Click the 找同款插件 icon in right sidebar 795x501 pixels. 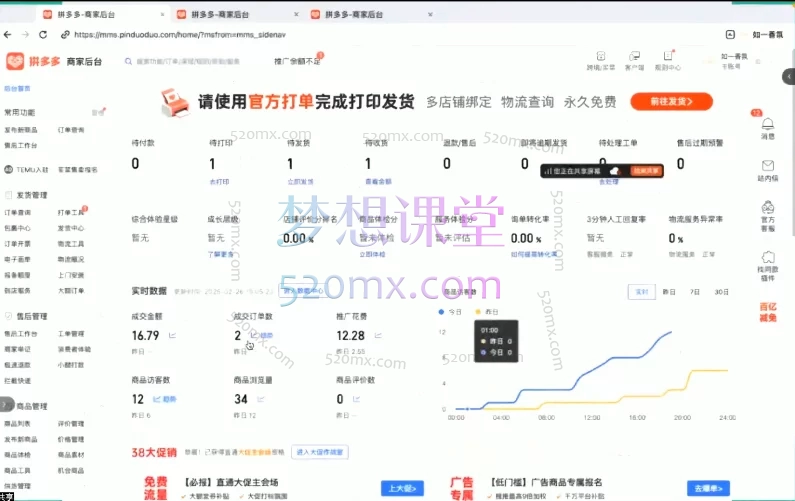point(768,257)
